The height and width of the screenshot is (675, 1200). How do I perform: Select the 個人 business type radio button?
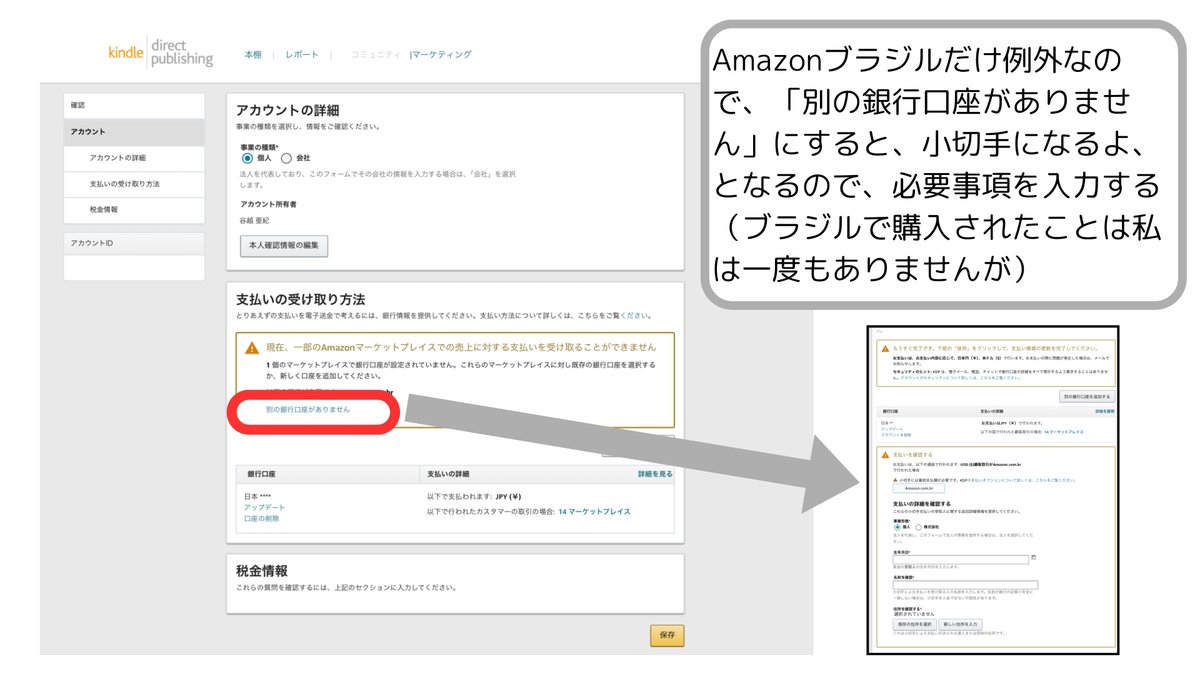247,158
